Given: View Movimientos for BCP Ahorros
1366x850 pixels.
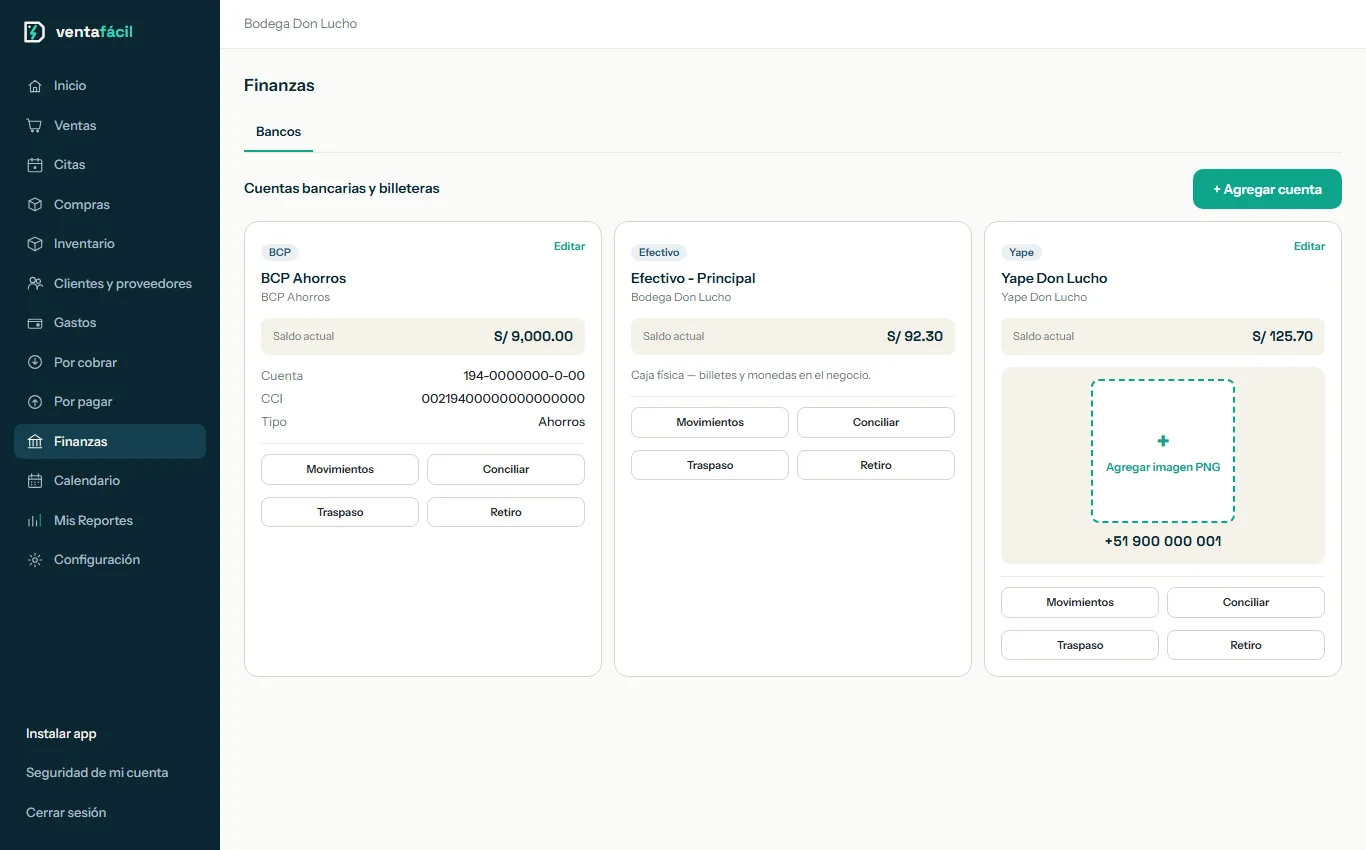Looking at the screenshot, I should coord(340,469).
